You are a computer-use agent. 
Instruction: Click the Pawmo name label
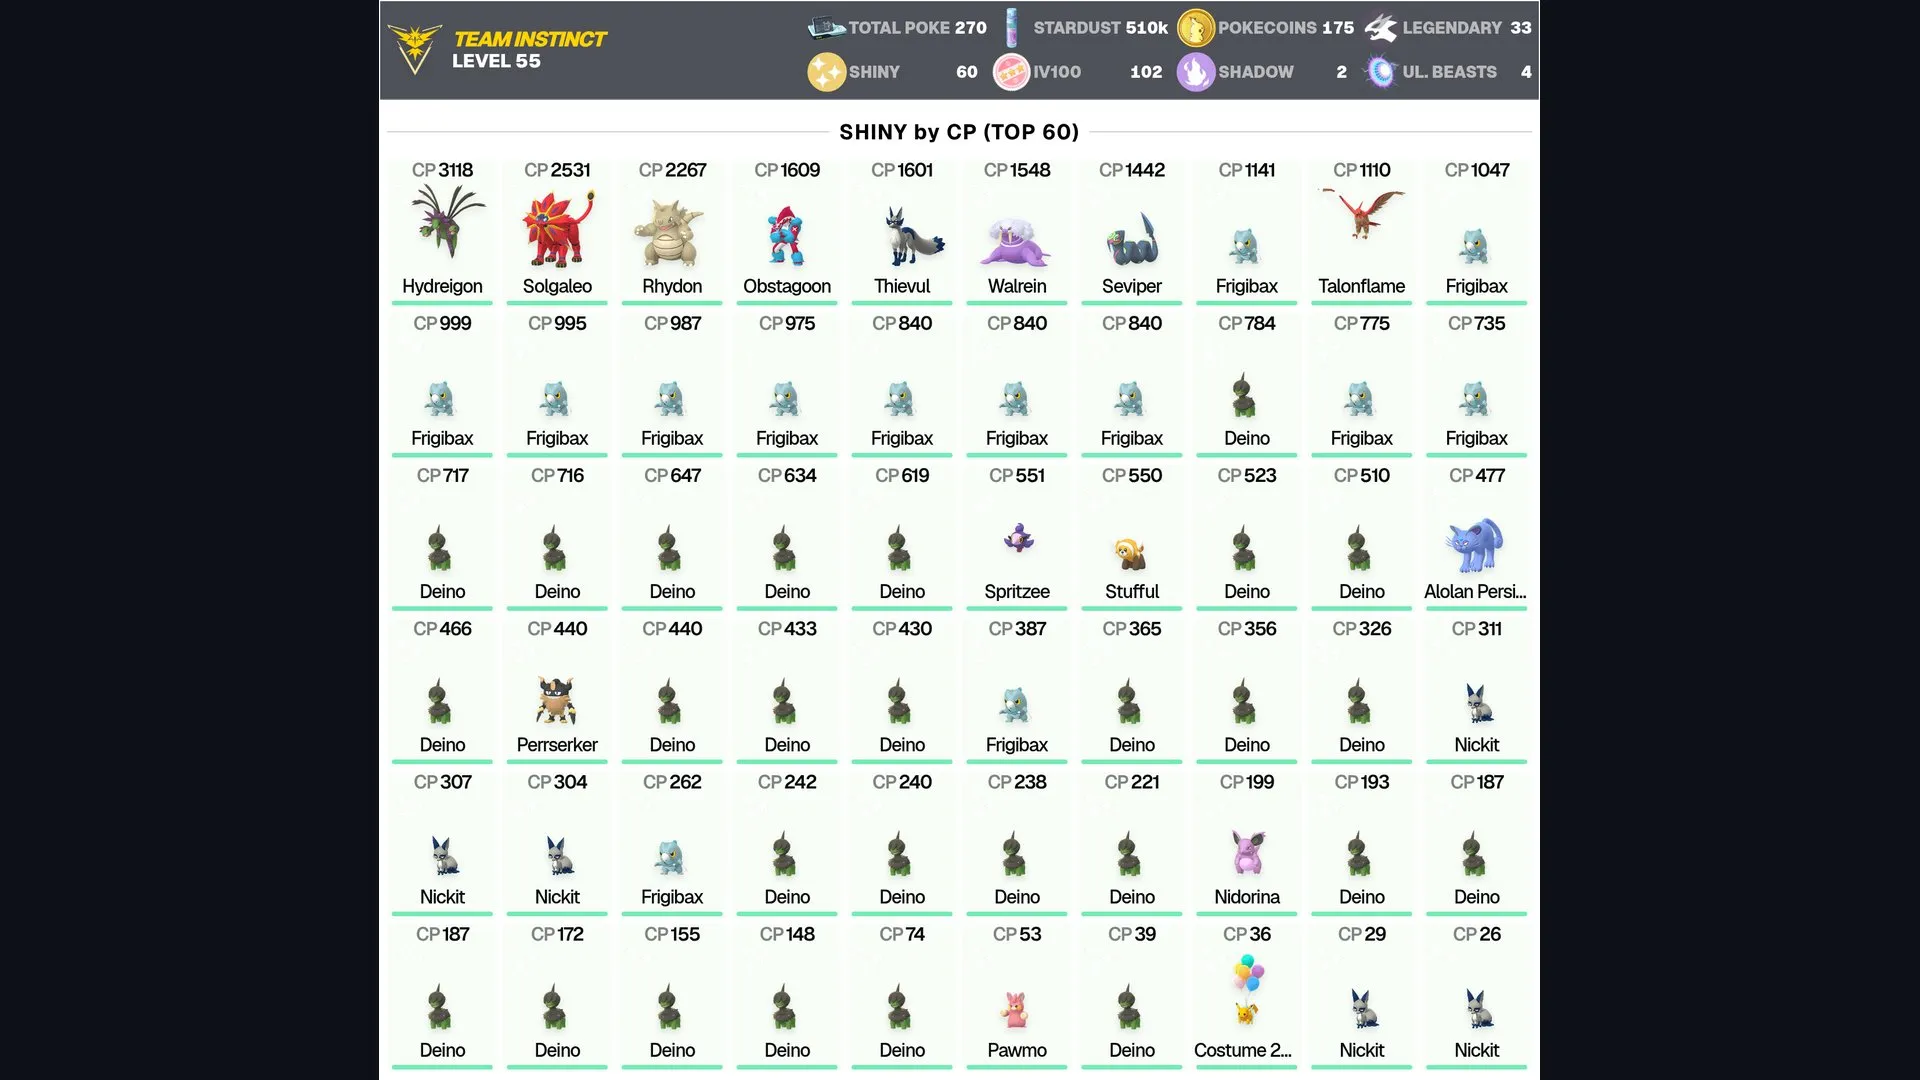pos(1017,1050)
